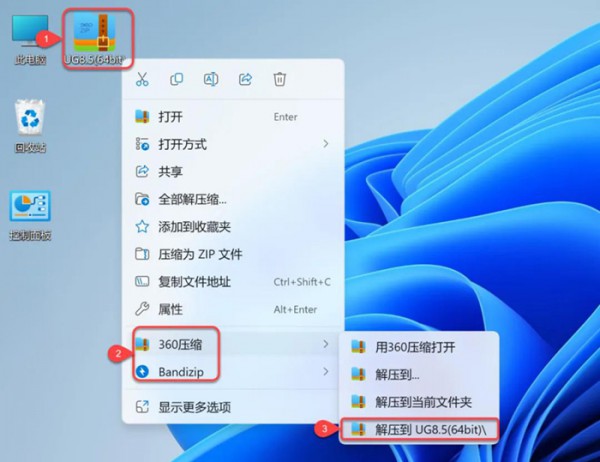Viewport: 600px width, 462px height.
Task: Choose 解压到 UG8.5(64bit)\ in submenu
Action: [419, 429]
